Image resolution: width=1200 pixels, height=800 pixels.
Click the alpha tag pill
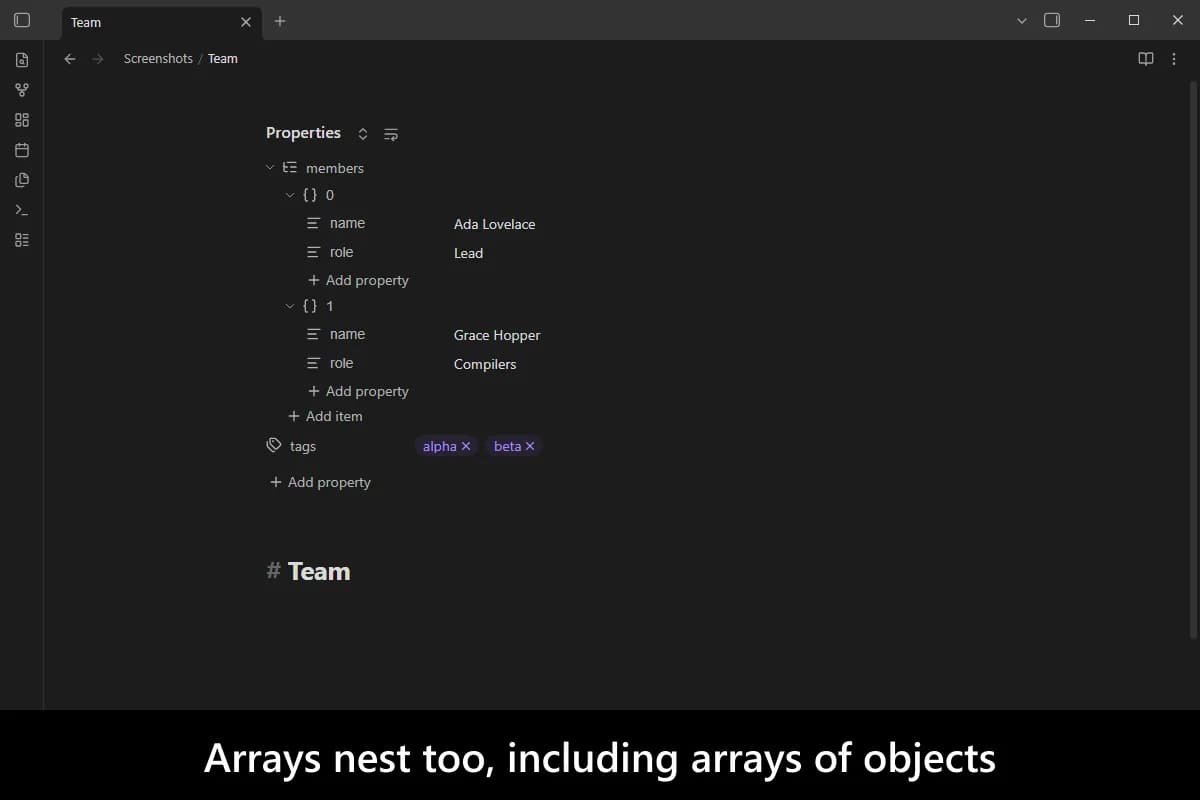[x=447, y=446]
